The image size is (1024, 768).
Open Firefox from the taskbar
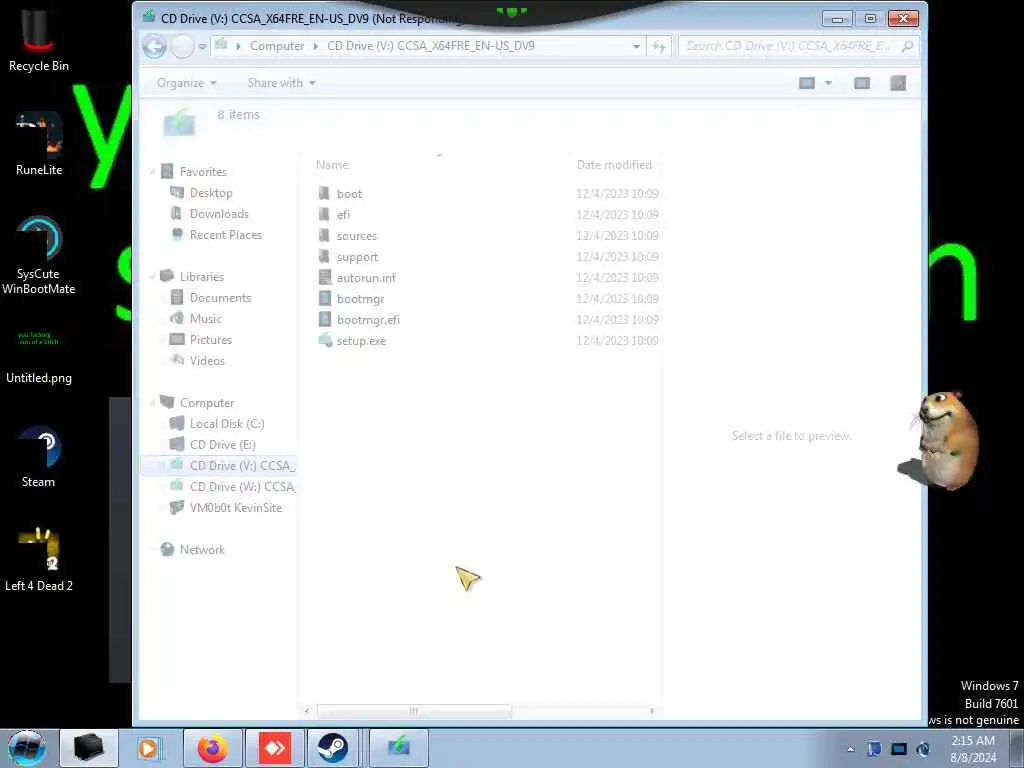click(x=213, y=748)
